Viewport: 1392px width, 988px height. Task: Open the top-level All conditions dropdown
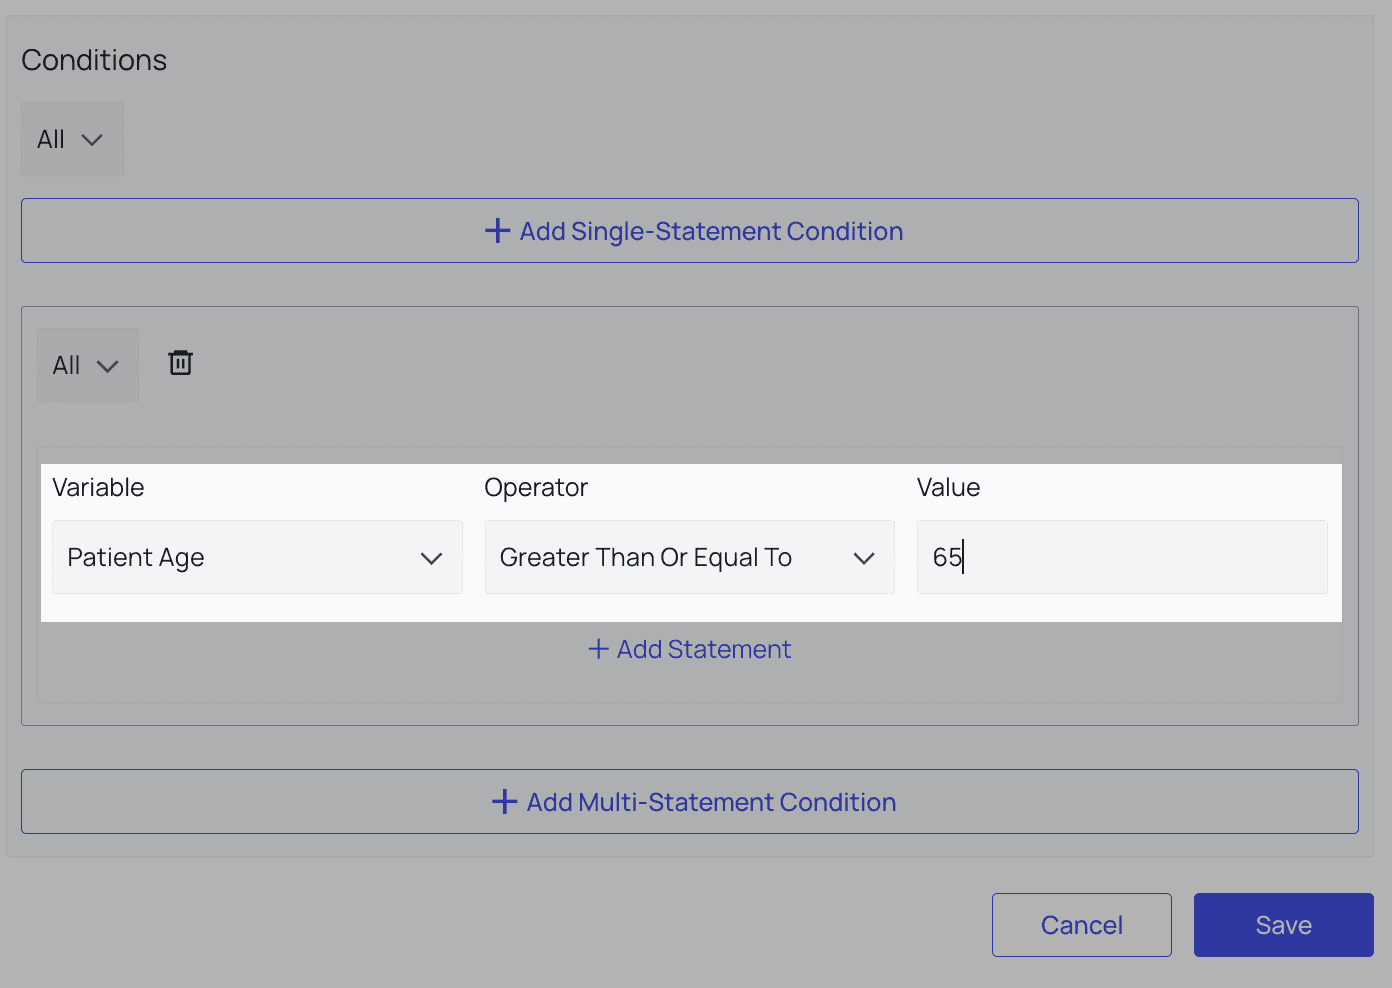pos(72,140)
